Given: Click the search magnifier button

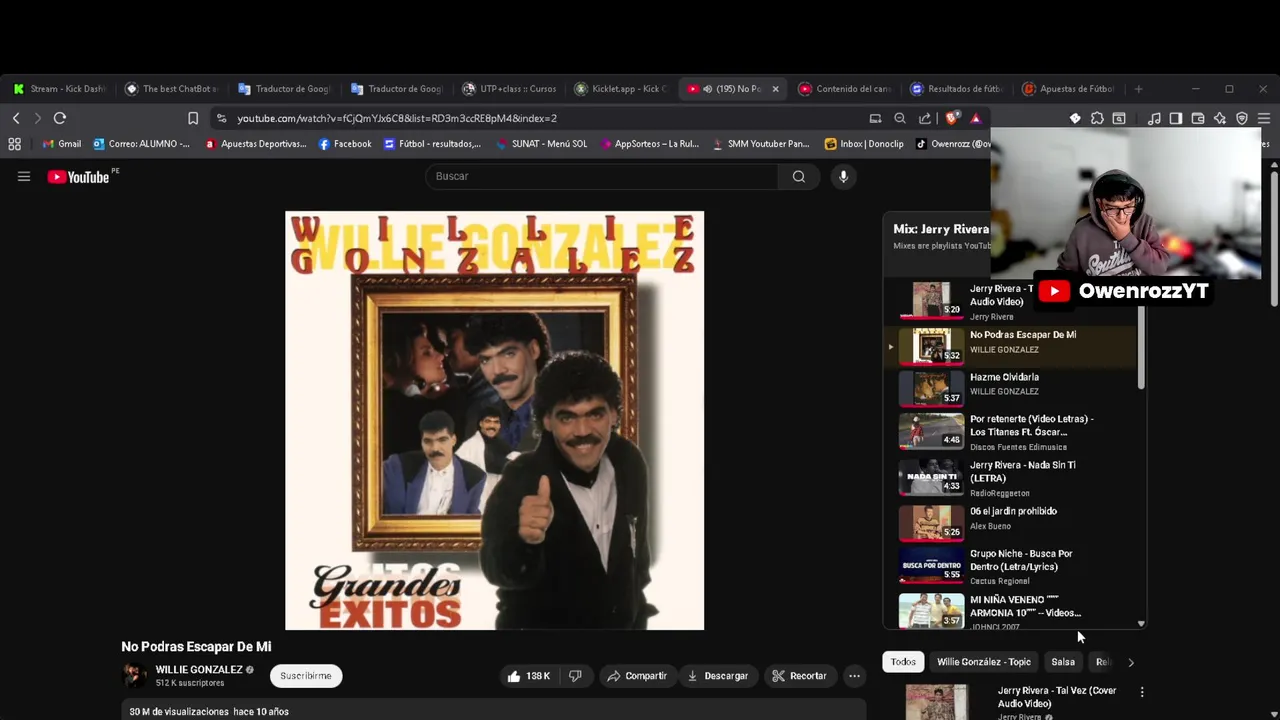Looking at the screenshot, I should pos(798,176).
